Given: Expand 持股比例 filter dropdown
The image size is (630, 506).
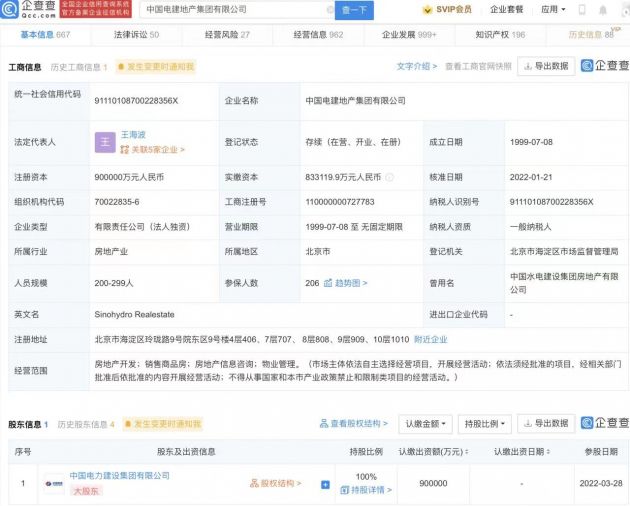Looking at the screenshot, I should click(x=485, y=424).
